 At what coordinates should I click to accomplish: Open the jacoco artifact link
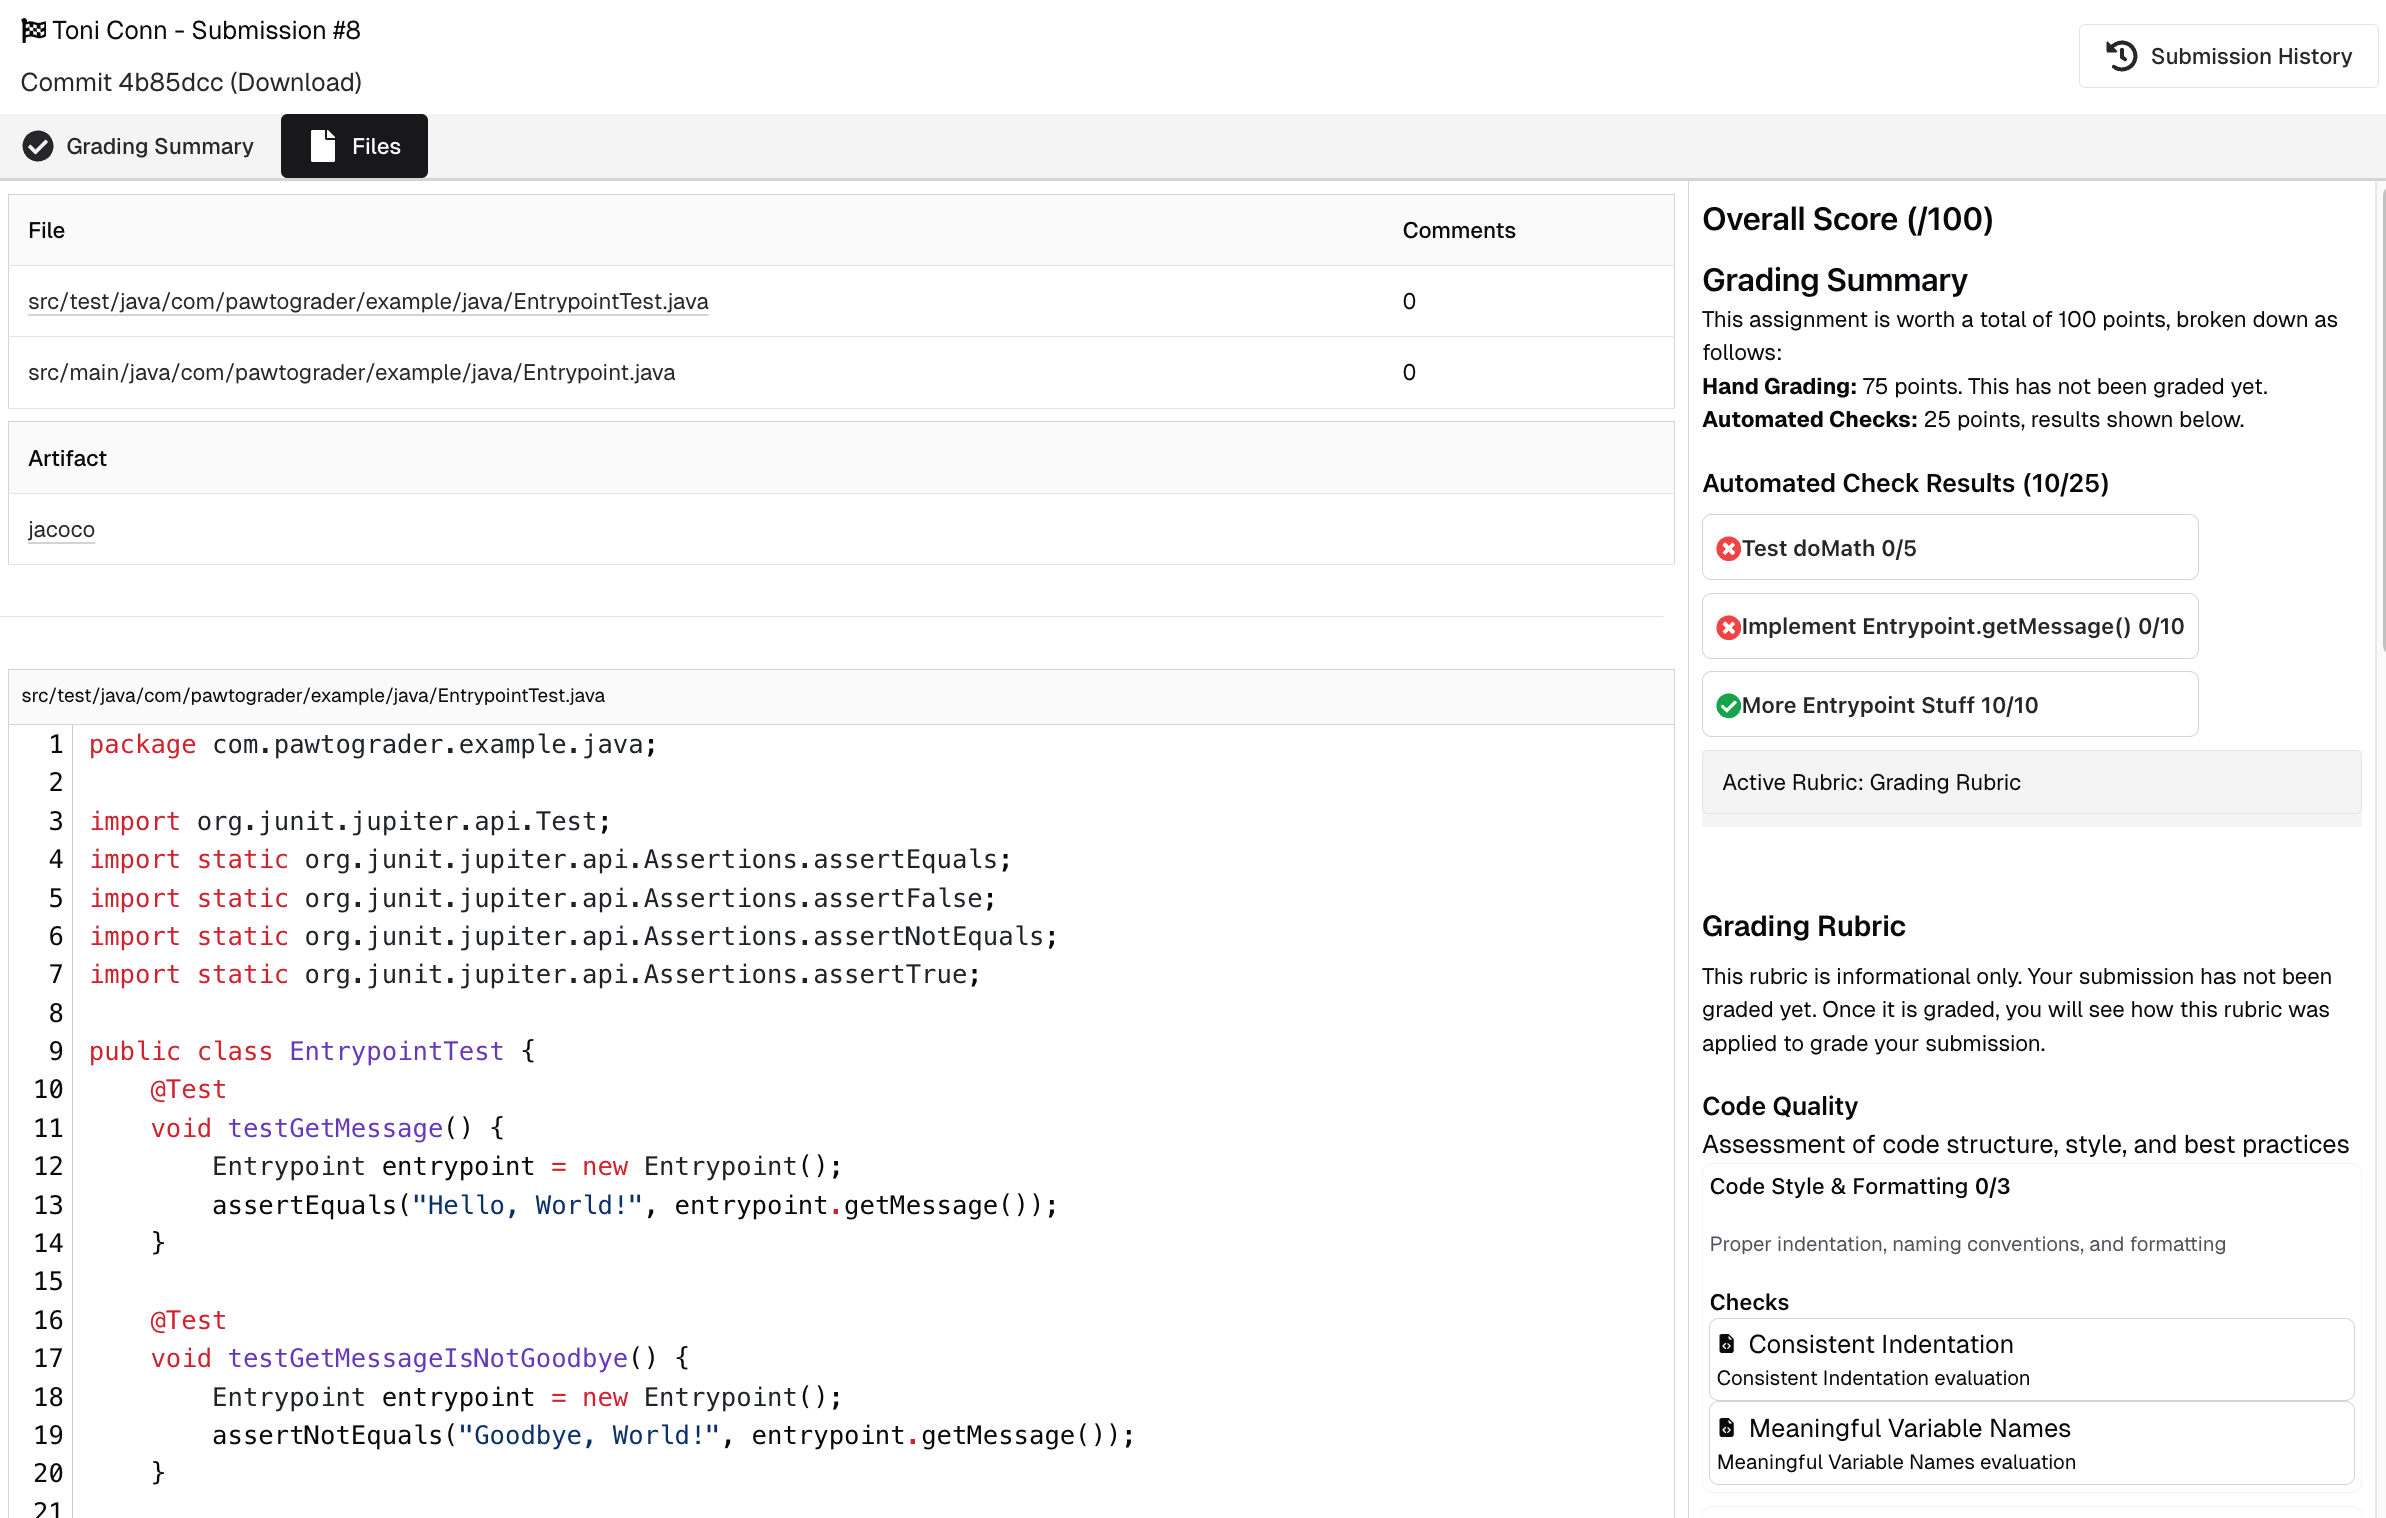[x=60, y=529]
